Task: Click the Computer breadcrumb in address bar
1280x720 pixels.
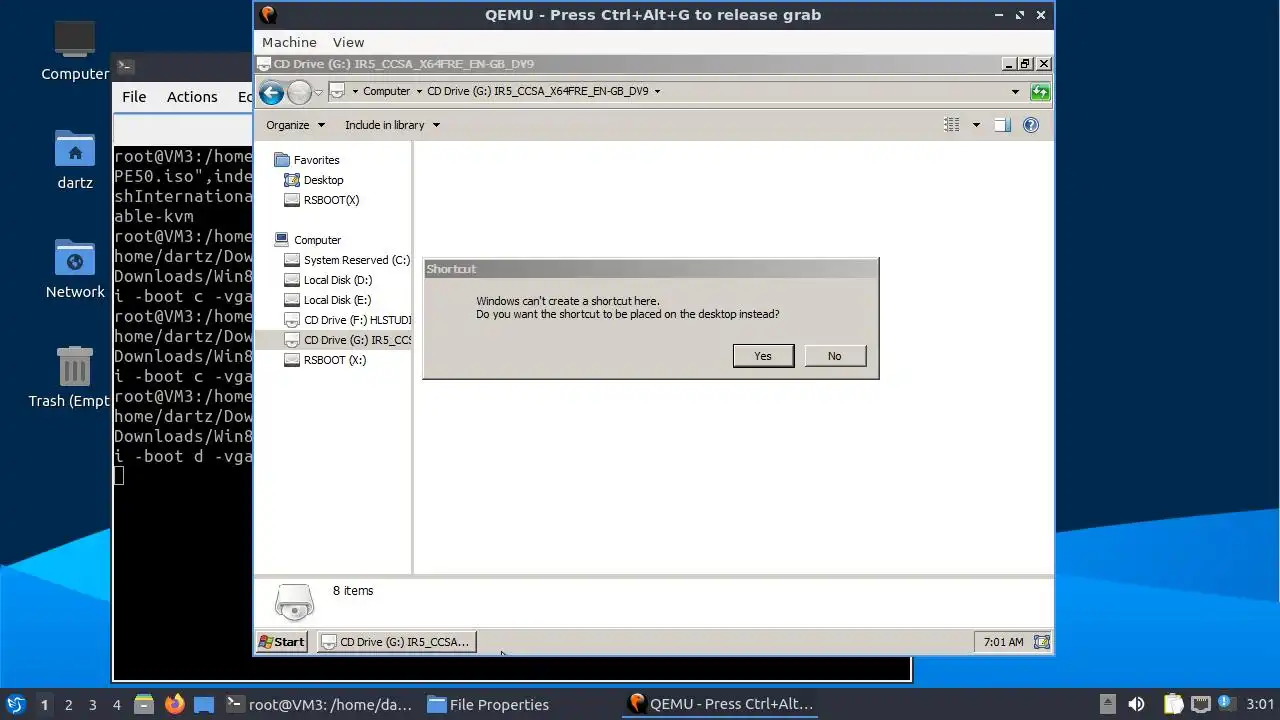Action: (386, 91)
